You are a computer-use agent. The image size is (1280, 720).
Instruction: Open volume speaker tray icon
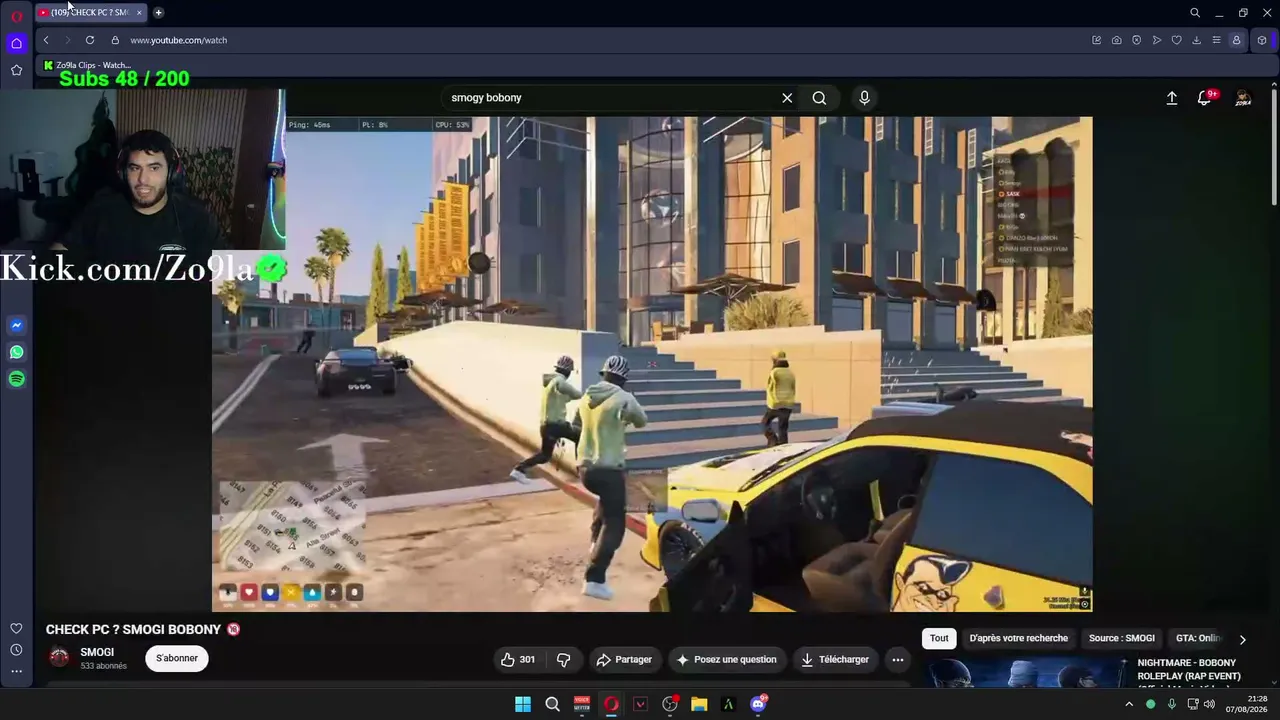pos(1211,704)
